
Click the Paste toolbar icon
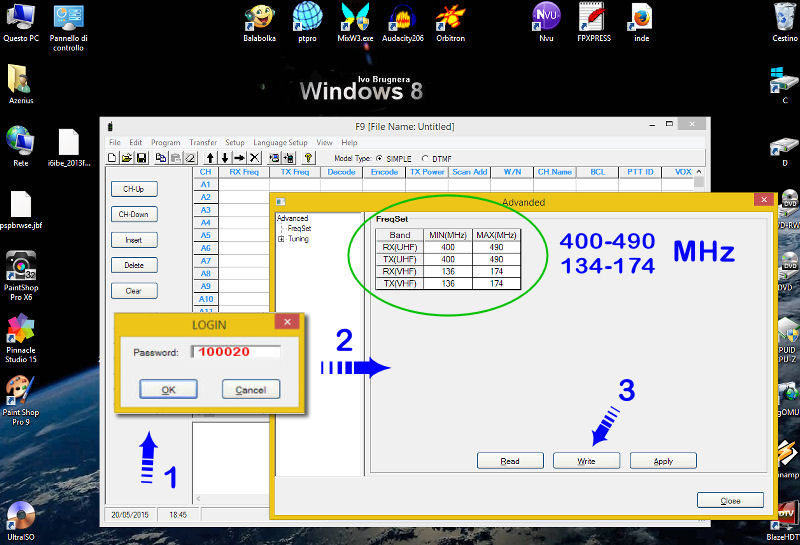[x=176, y=158]
